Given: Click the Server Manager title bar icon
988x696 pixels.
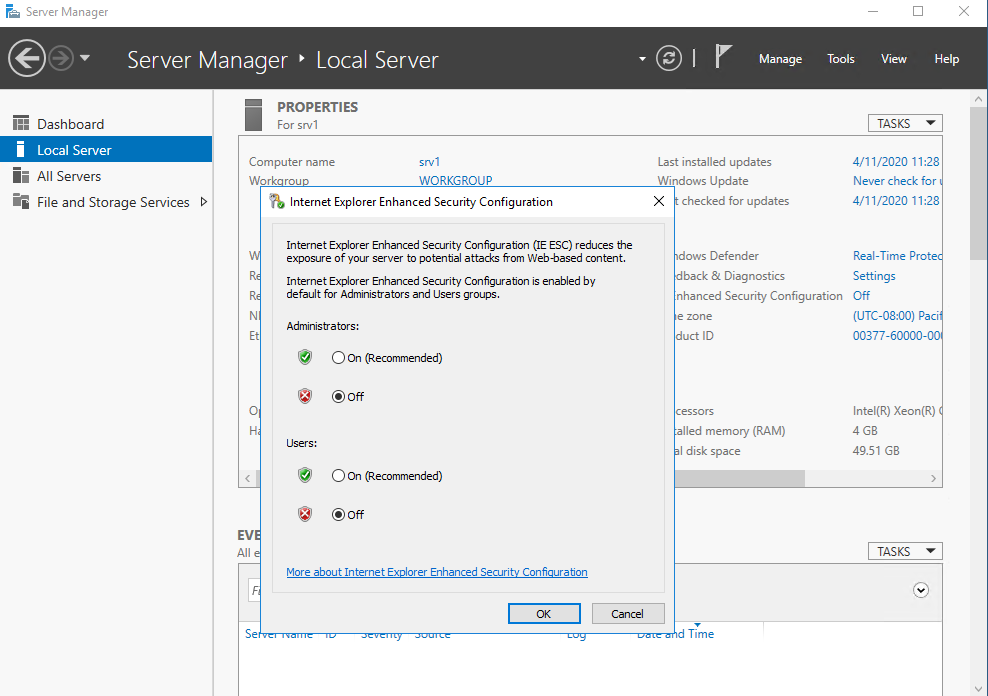Looking at the screenshot, I should tap(13, 11).
